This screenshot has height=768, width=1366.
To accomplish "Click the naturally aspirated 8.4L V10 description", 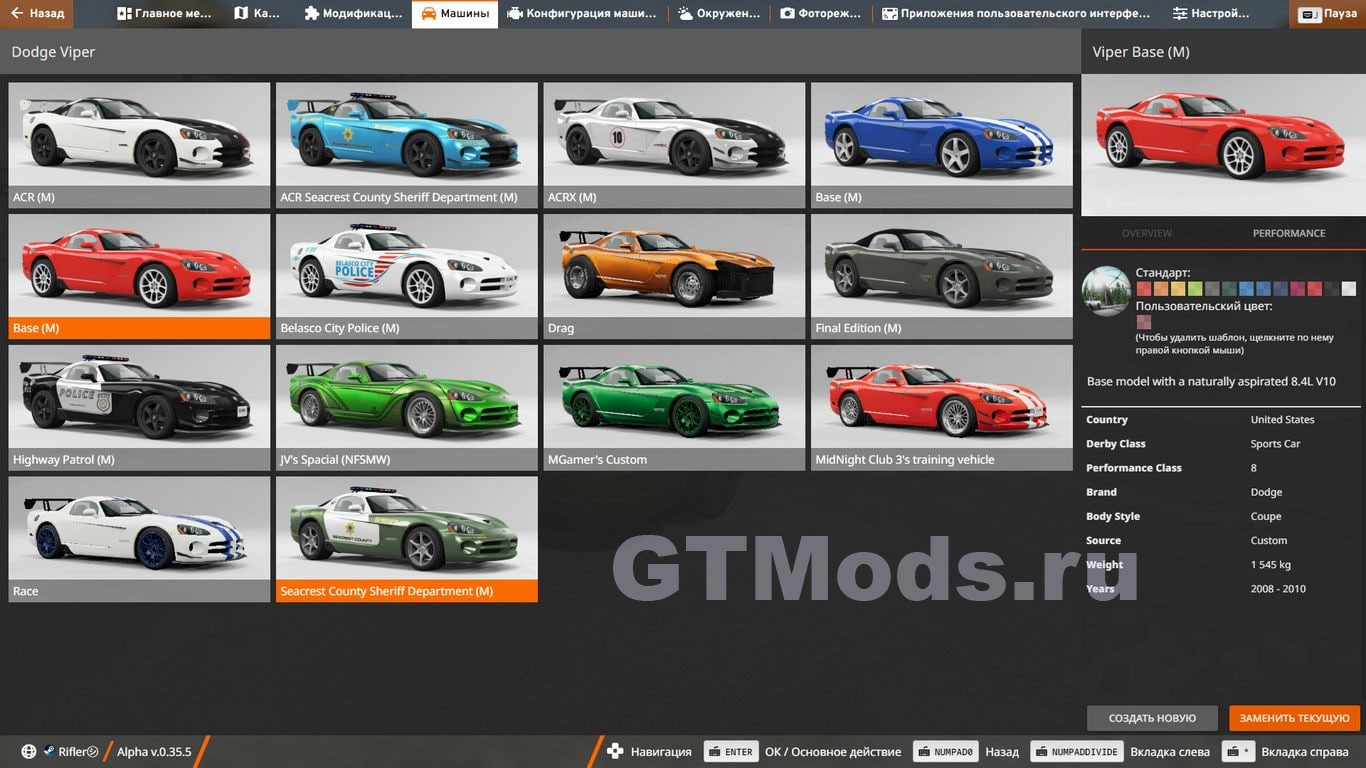I will 1211,382.
